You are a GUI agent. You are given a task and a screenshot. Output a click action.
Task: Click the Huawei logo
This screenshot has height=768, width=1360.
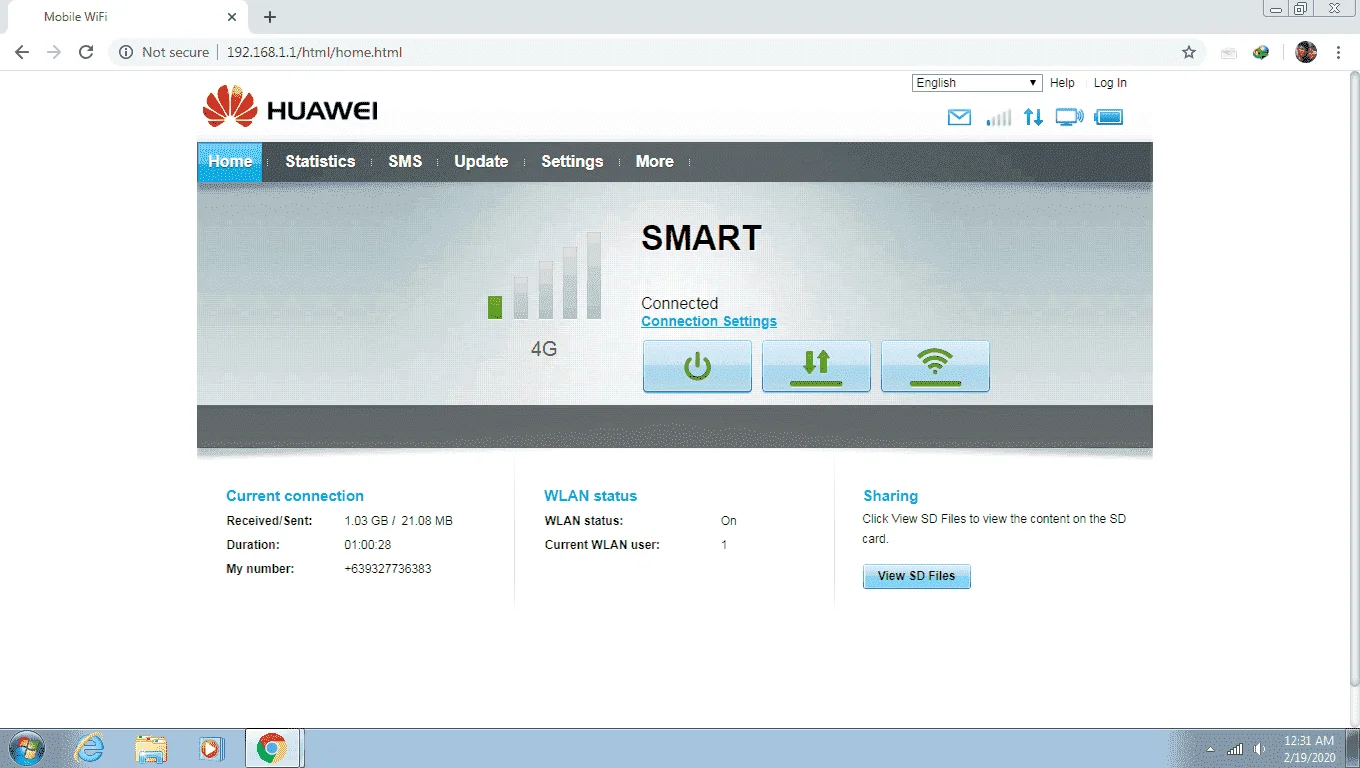[290, 107]
